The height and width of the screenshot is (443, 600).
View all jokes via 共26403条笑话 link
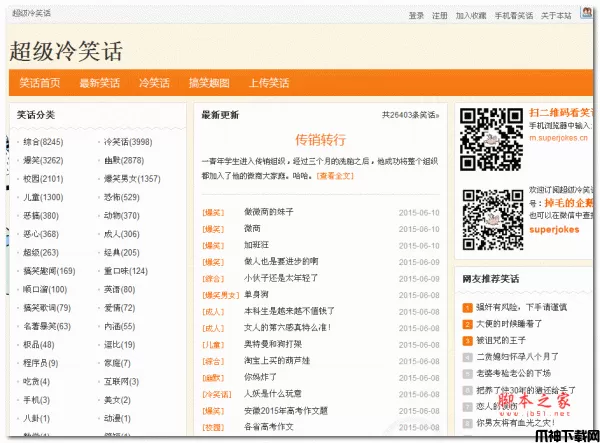click(x=409, y=115)
